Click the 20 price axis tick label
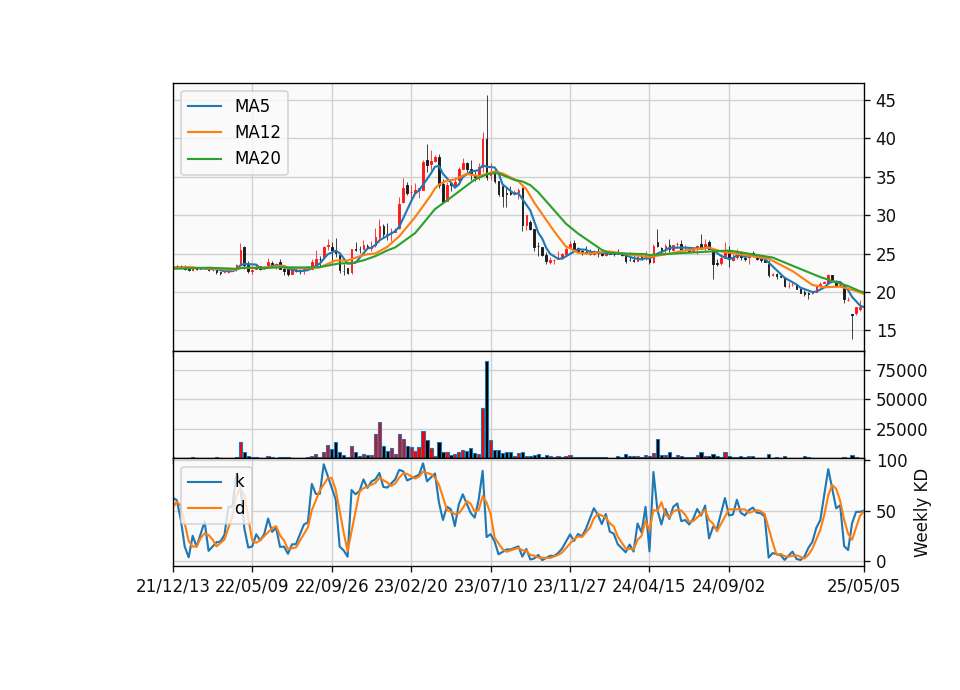The image size is (960, 690). (885, 293)
